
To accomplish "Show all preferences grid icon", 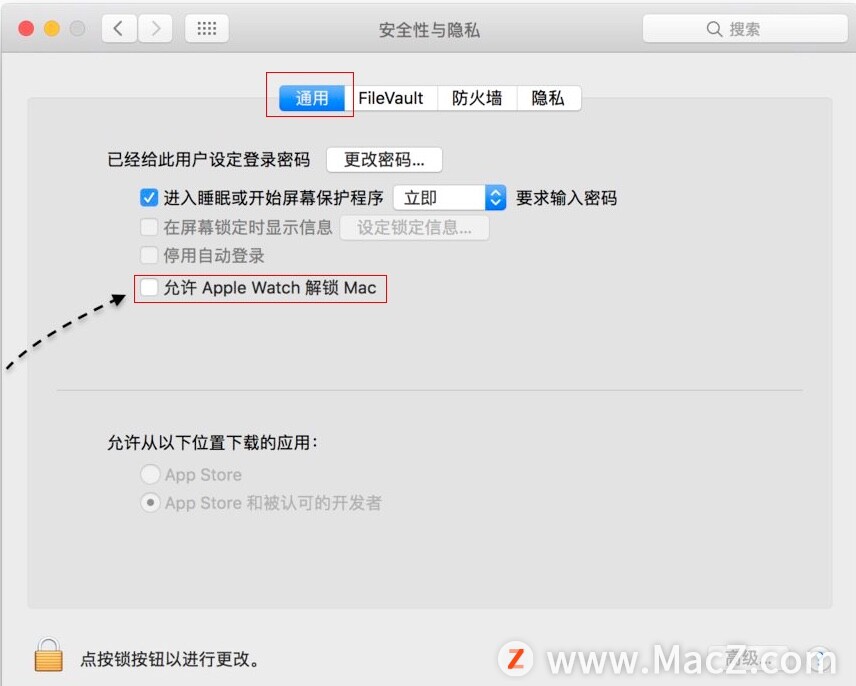I will (206, 28).
